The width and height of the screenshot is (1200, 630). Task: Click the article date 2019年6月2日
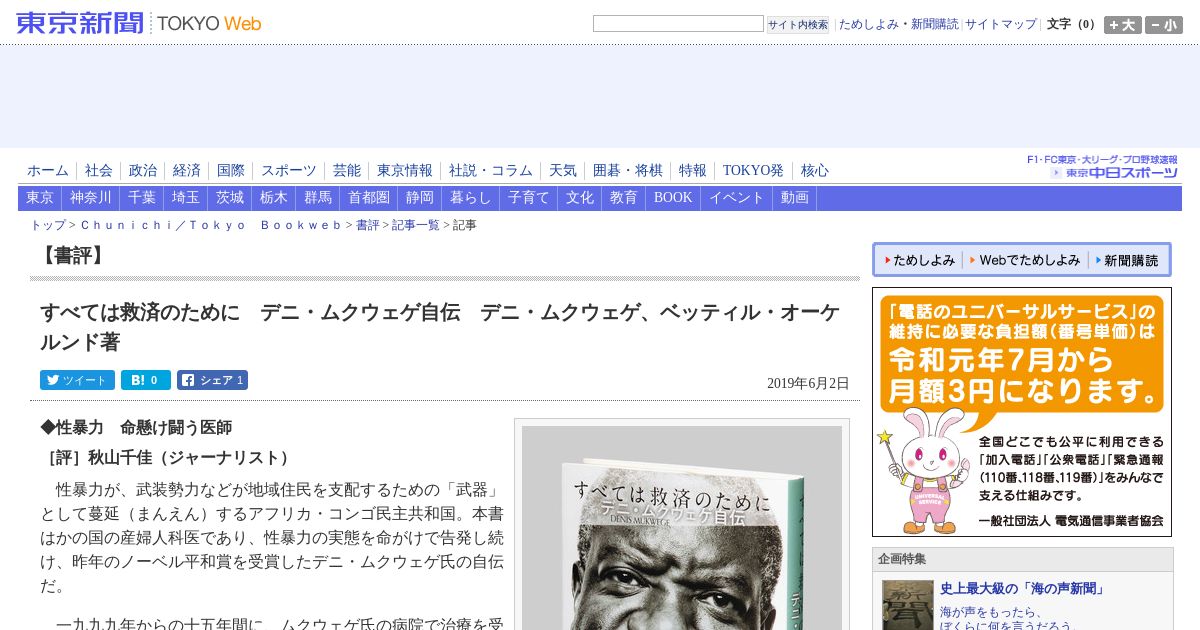coord(808,384)
